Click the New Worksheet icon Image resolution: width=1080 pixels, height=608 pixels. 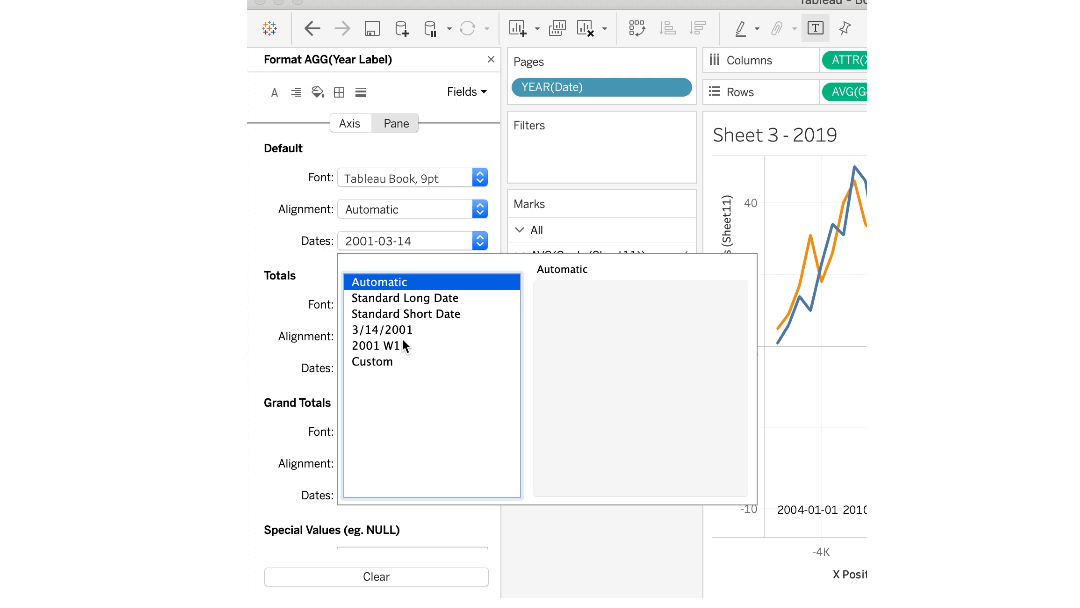pyautogui.click(x=517, y=28)
